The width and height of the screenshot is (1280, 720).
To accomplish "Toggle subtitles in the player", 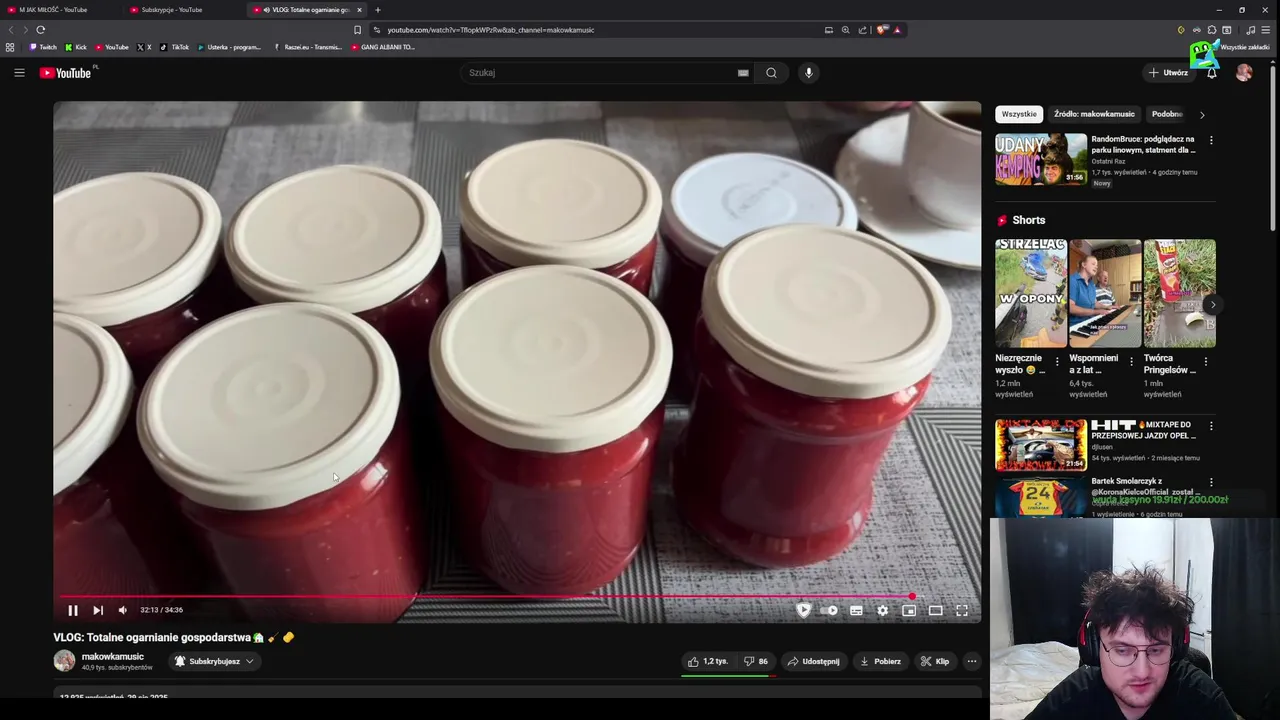I will pyautogui.click(x=857, y=610).
